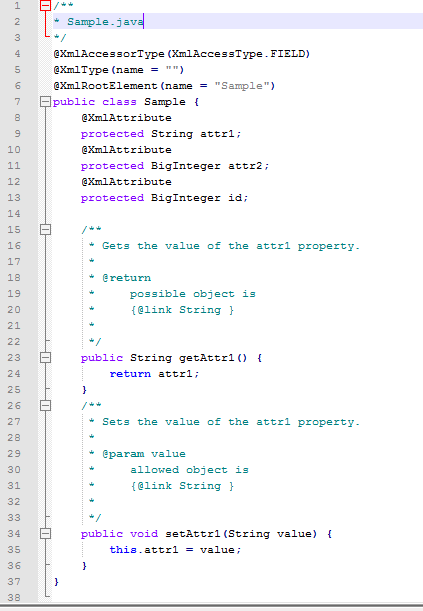Collapse the Javadoc fold marker on line 15
Image resolution: width=423 pixels, height=611 pixels.
46,230
